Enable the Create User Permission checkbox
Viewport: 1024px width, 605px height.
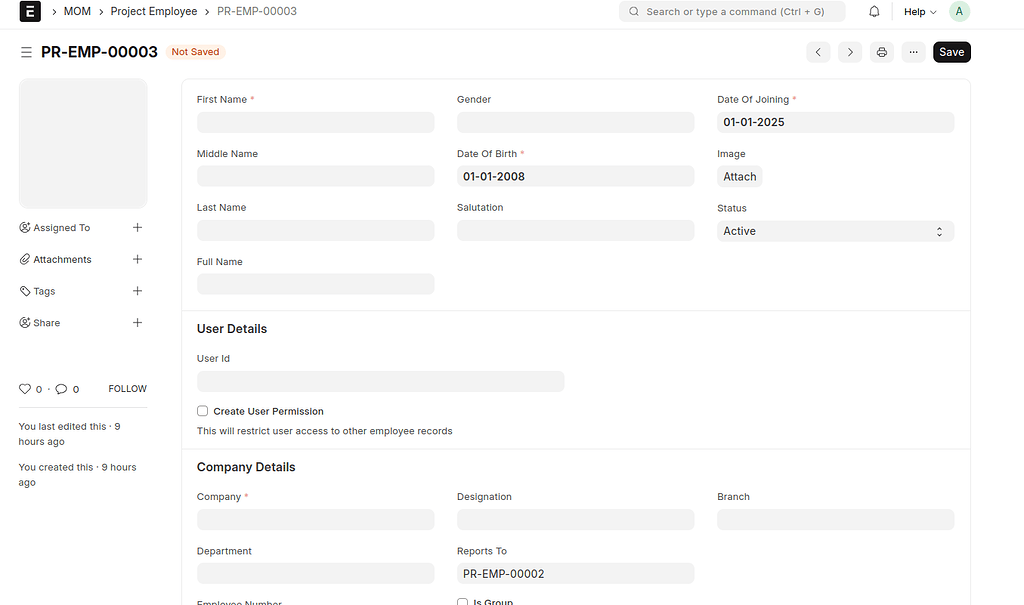[202, 410]
